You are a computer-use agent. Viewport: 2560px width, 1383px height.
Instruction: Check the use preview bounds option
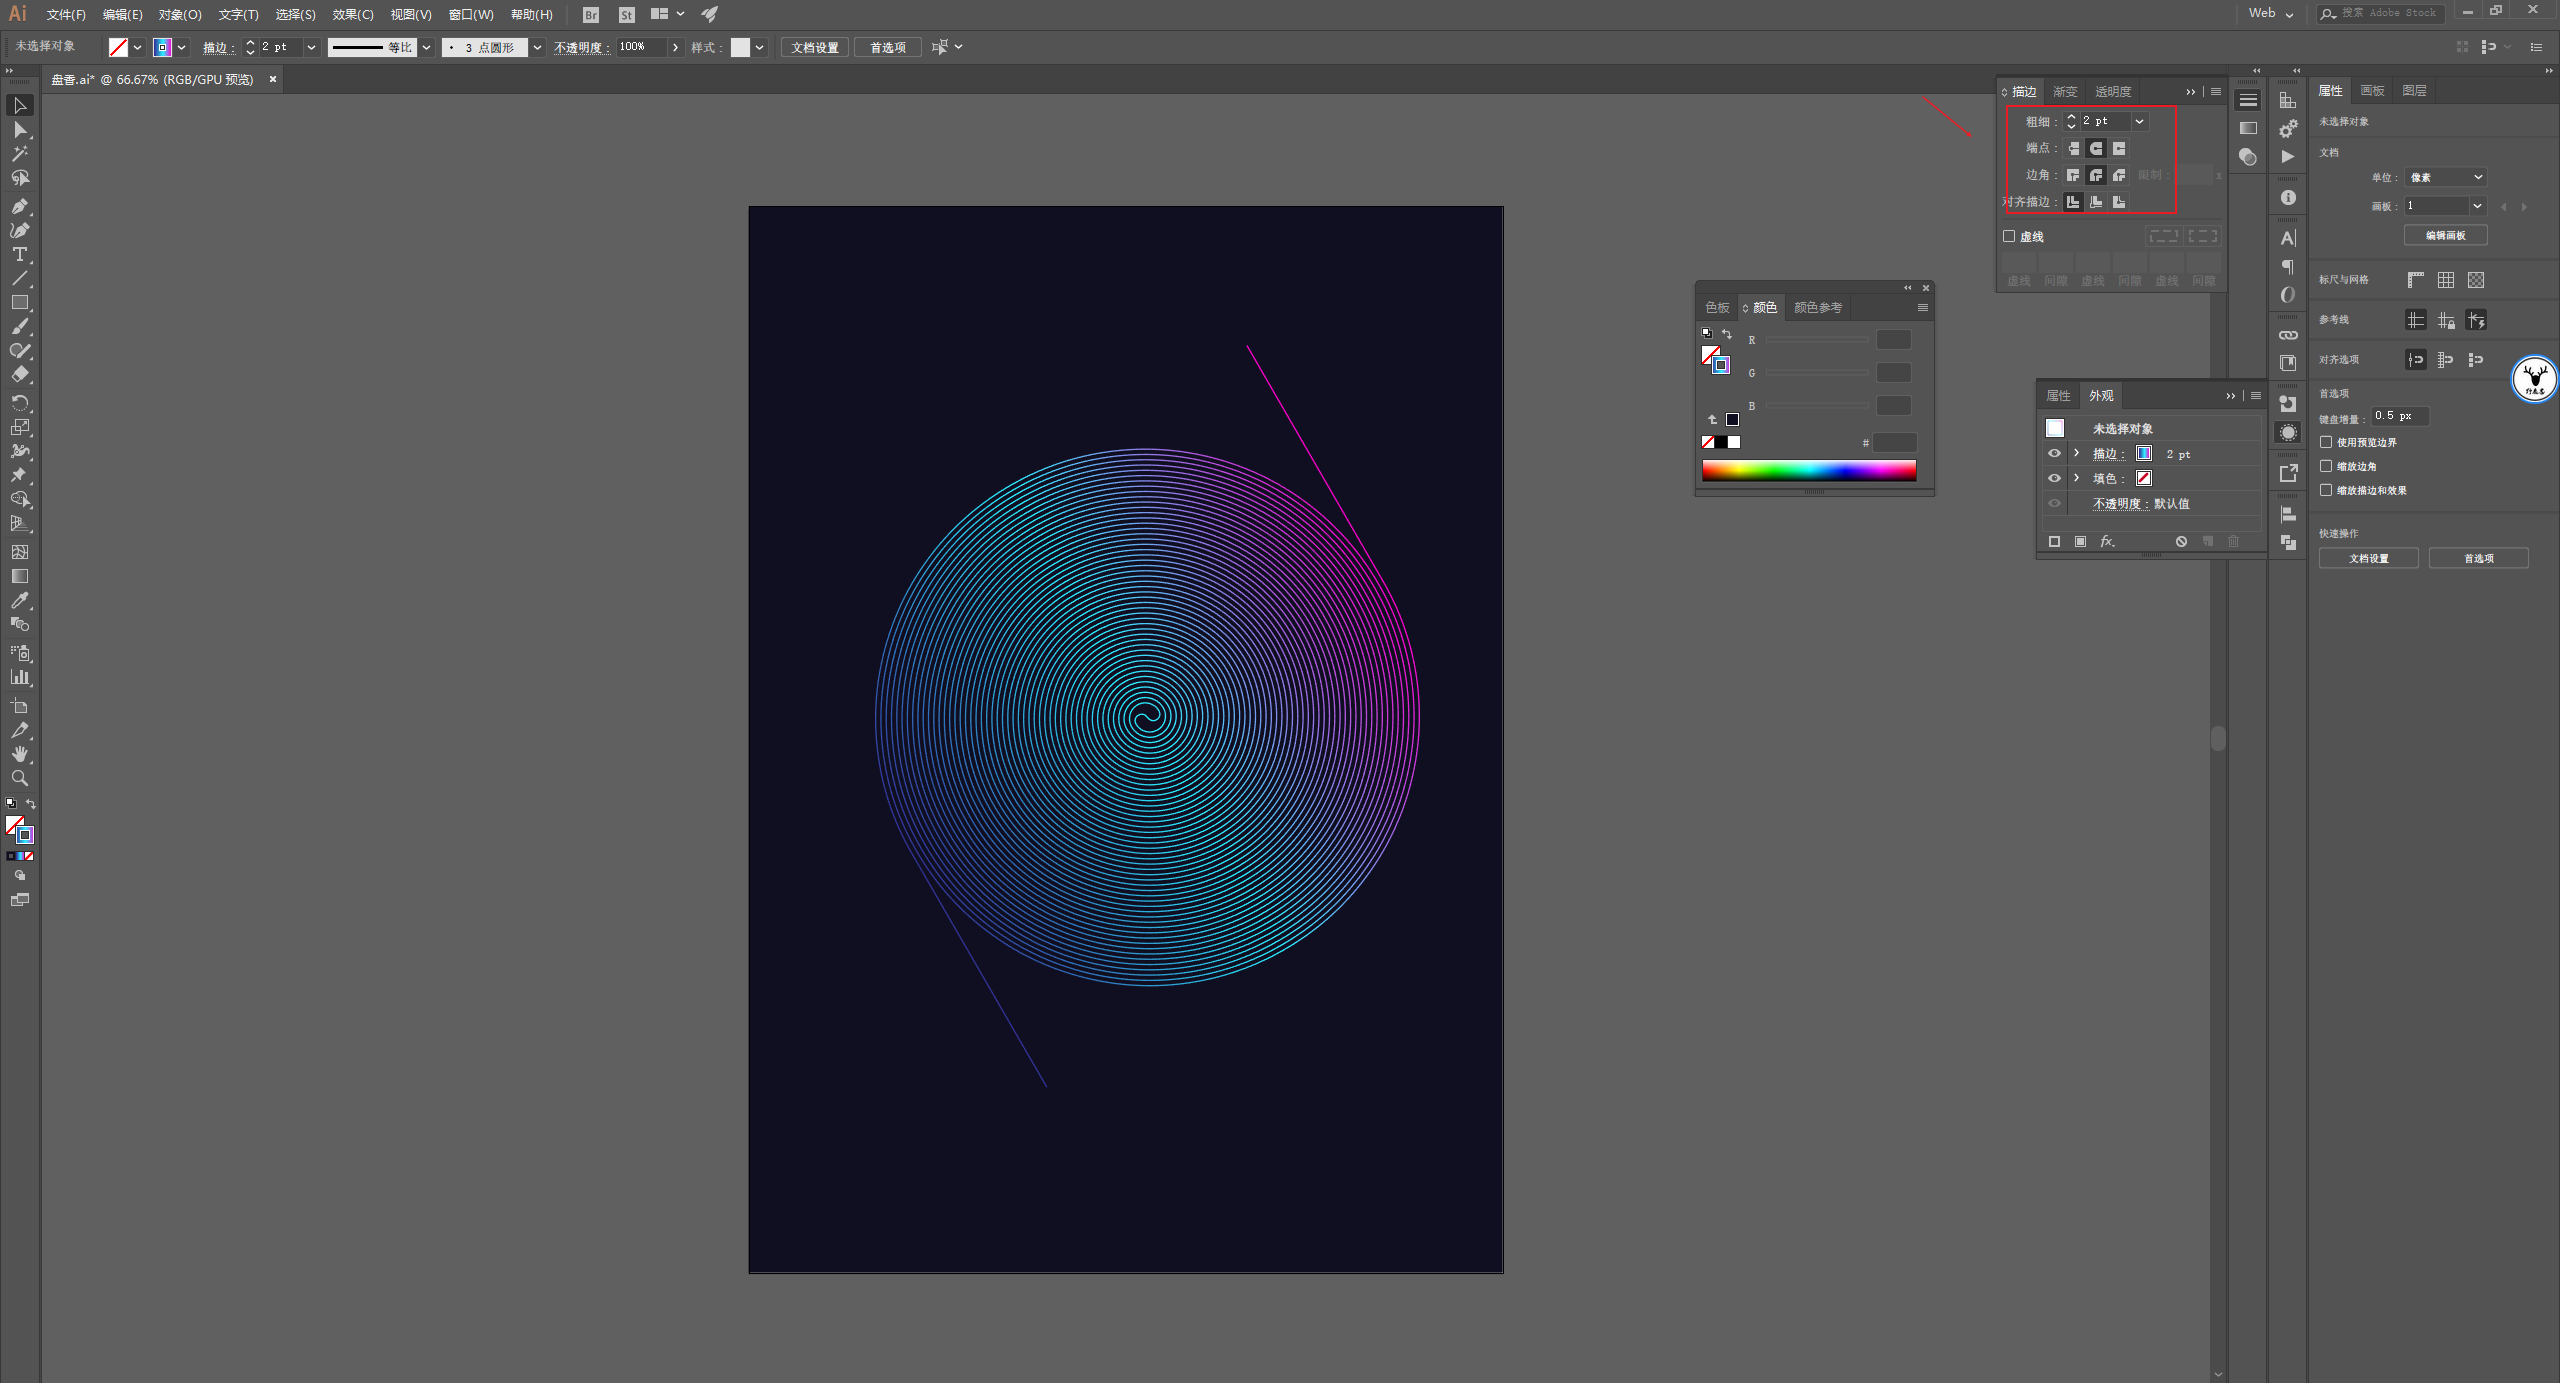[2327, 442]
